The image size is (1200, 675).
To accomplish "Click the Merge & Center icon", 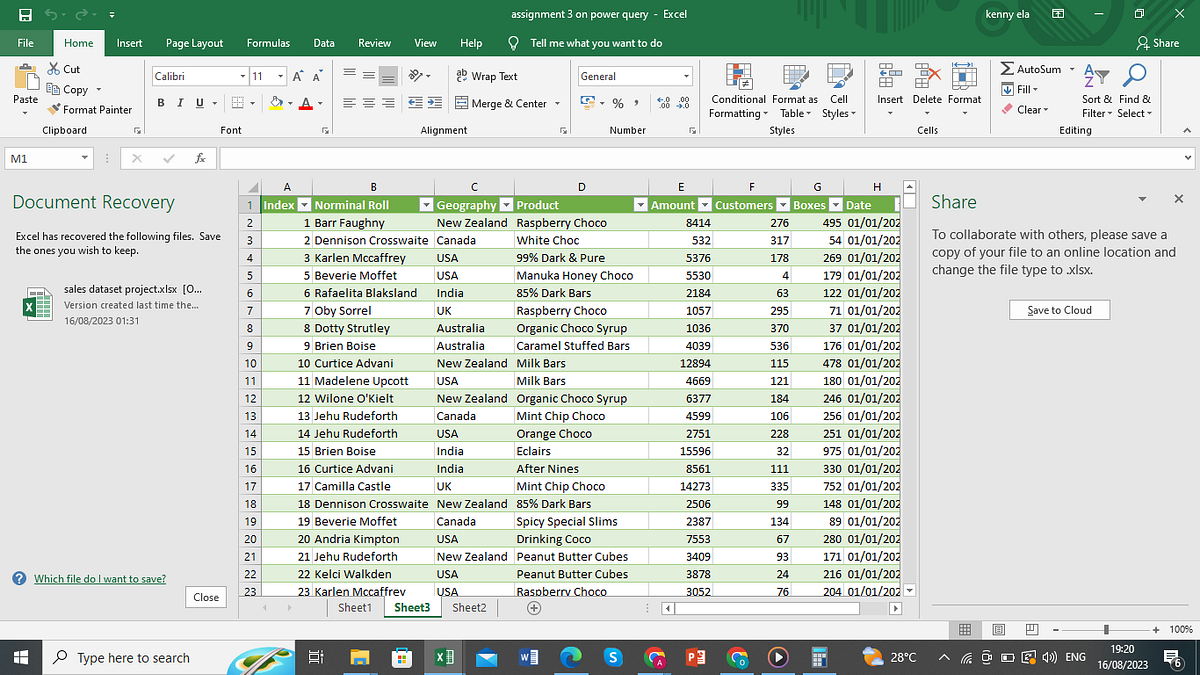I will click(461, 103).
